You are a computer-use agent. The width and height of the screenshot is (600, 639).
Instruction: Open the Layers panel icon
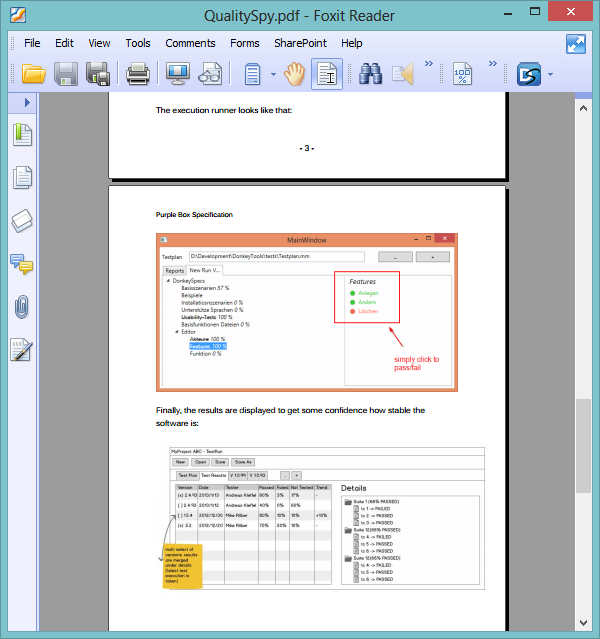click(22, 220)
